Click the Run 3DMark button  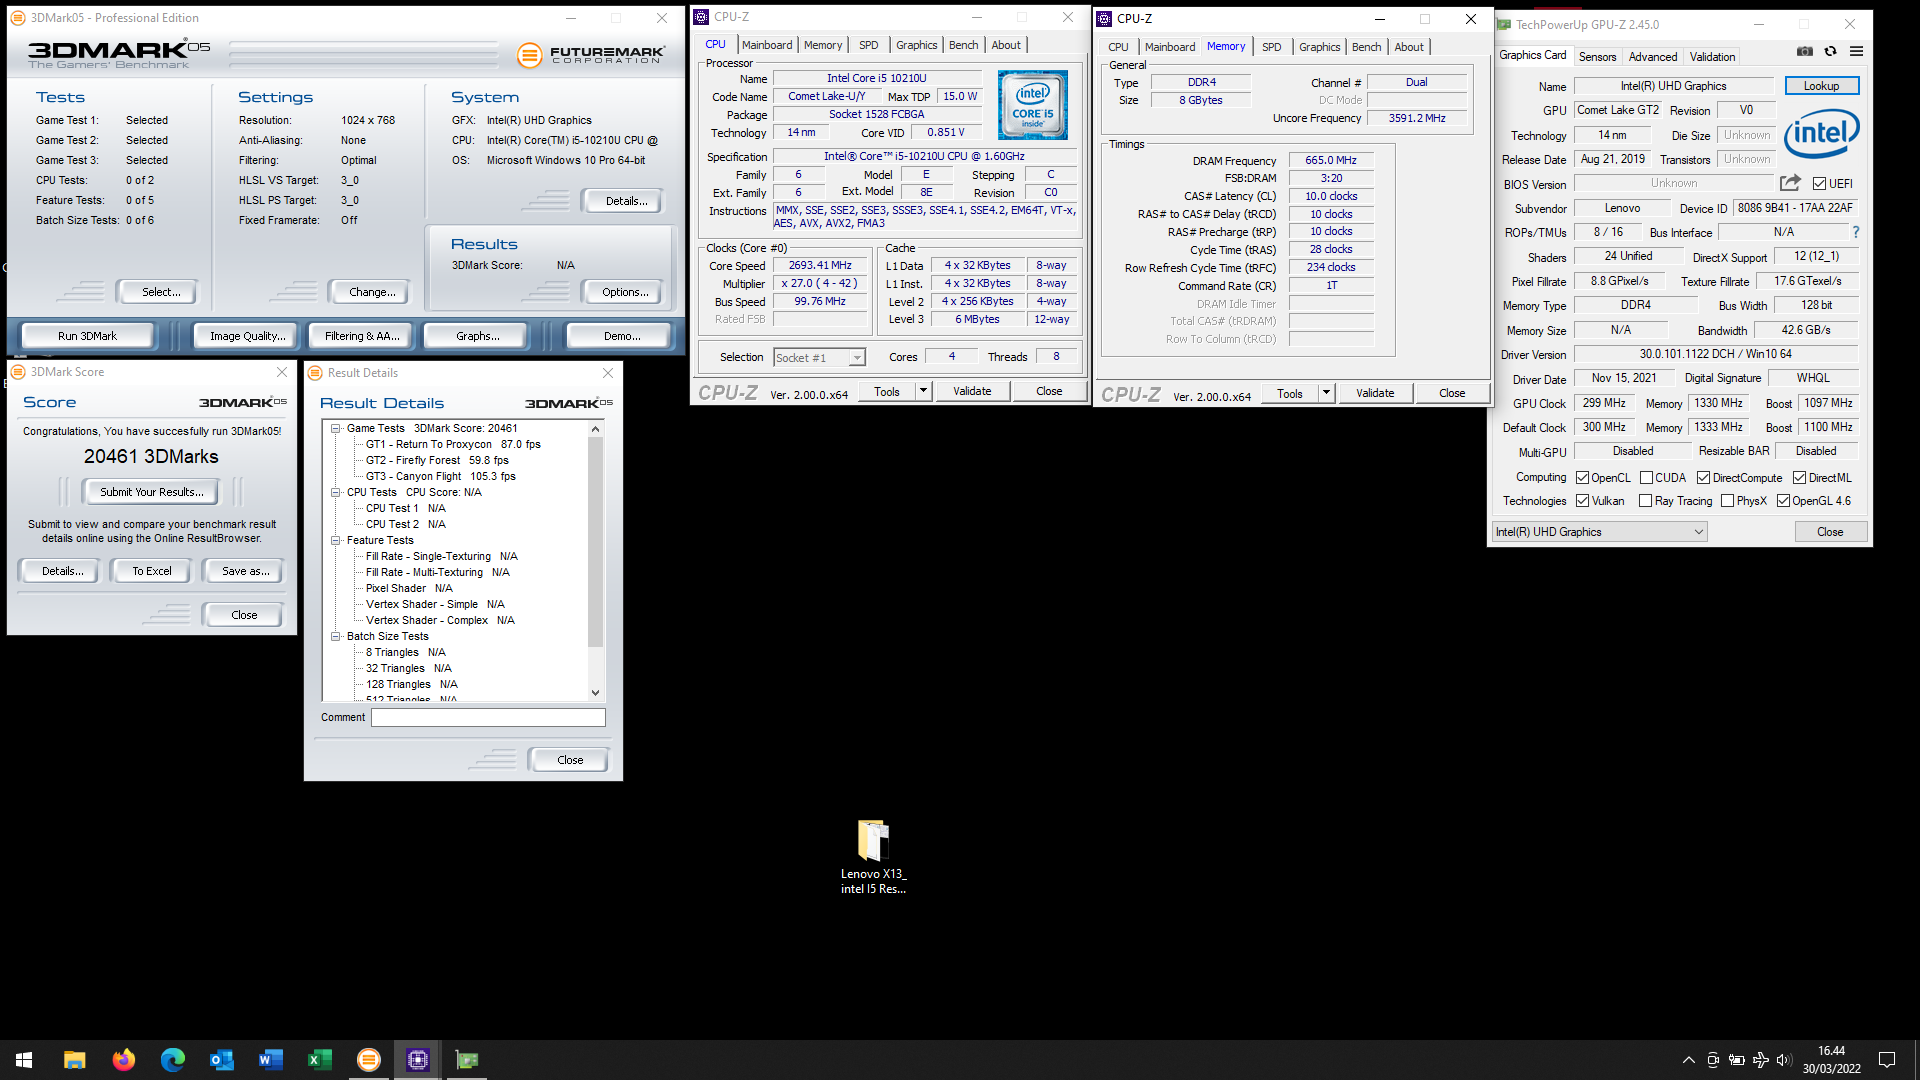[87, 336]
